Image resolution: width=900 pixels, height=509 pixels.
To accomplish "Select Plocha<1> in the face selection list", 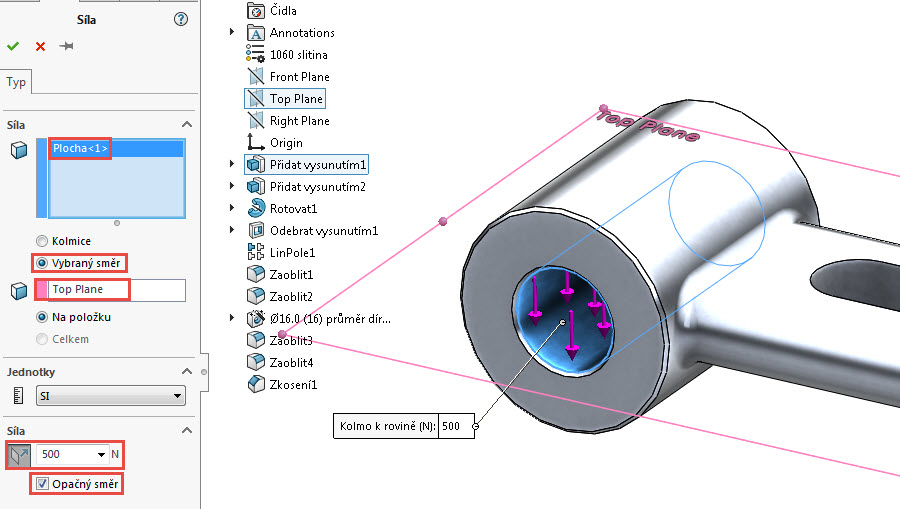I will [80, 149].
